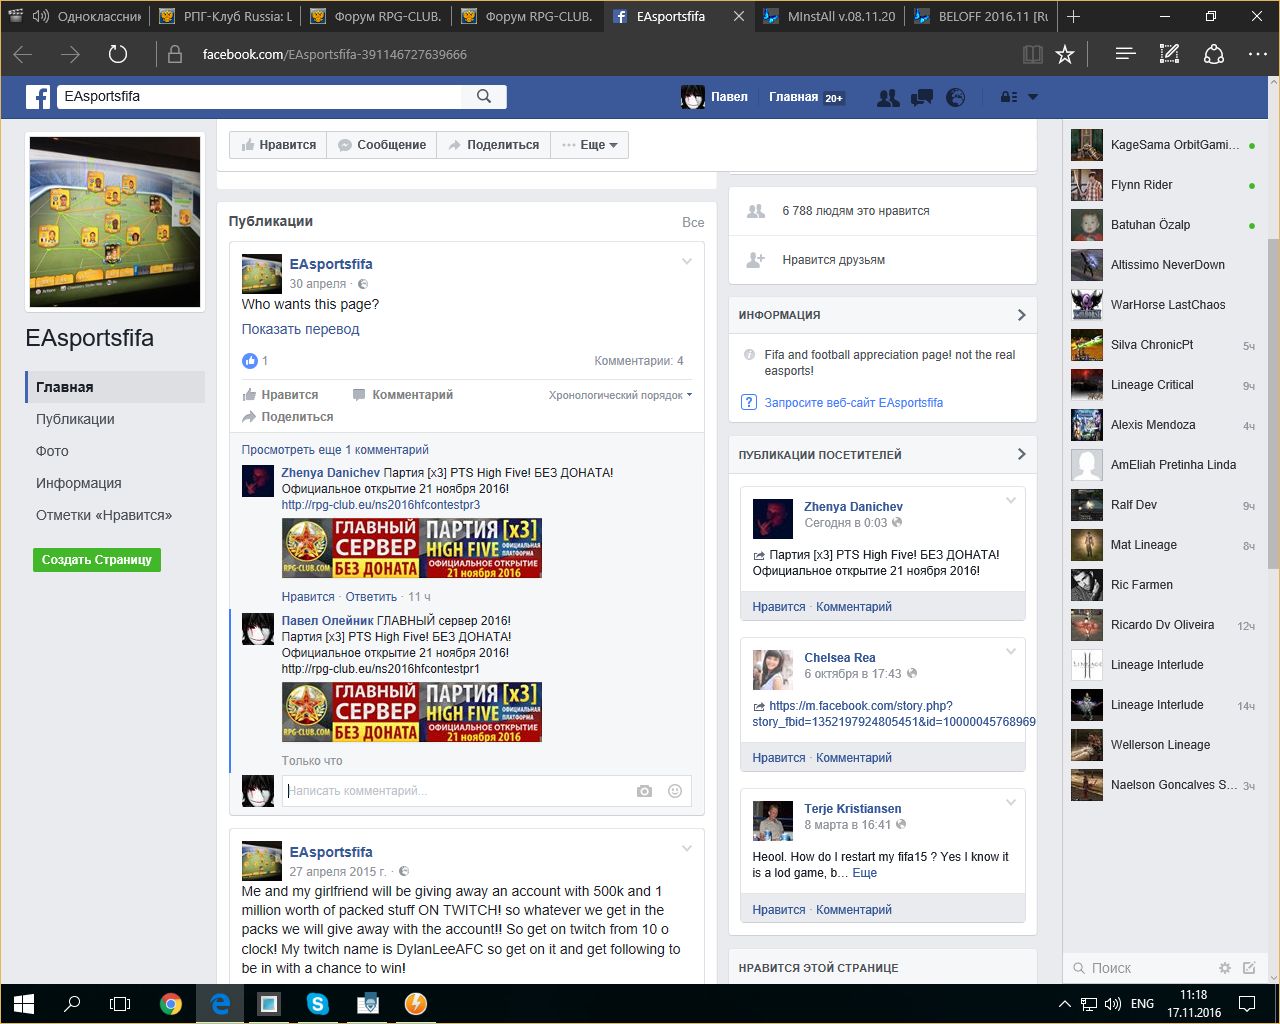Make a web note pen icon
This screenshot has width=1280, height=1024.
coord(1169,54)
